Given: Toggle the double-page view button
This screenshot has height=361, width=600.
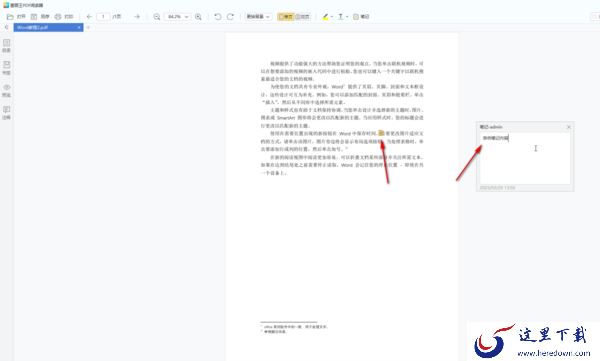Looking at the screenshot, I should click(x=303, y=16).
